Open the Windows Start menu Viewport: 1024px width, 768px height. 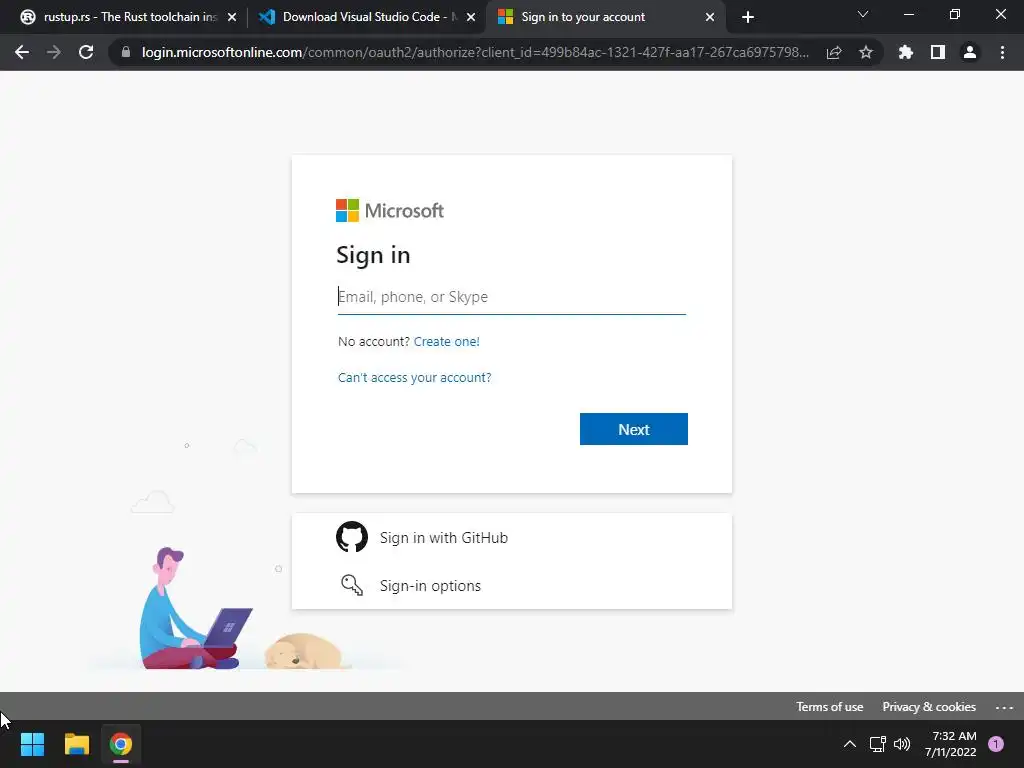pos(32,744)
